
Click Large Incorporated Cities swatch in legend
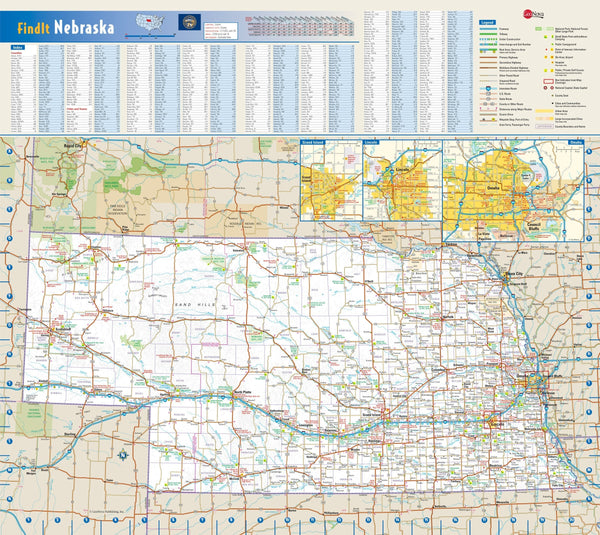coord(545,119)
